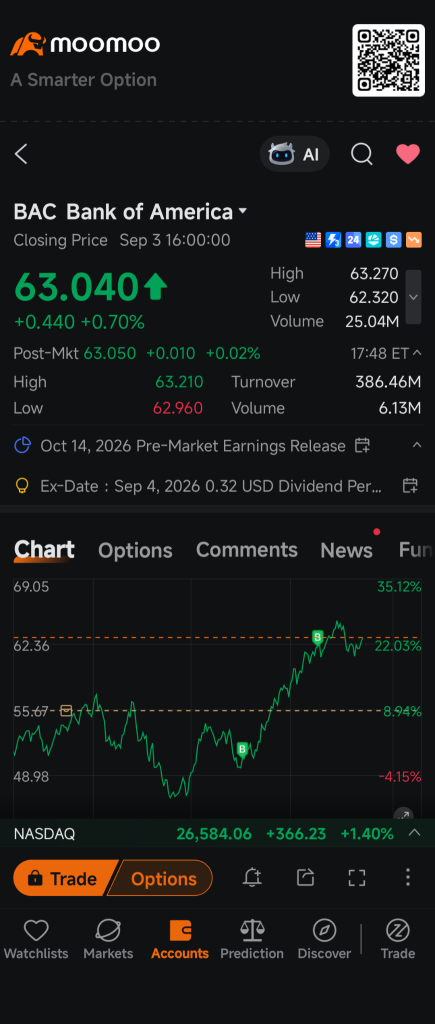Switch to the News tab
This screenshot has height=1024, width=435.
pyautogui.click(x=347, y=550)
